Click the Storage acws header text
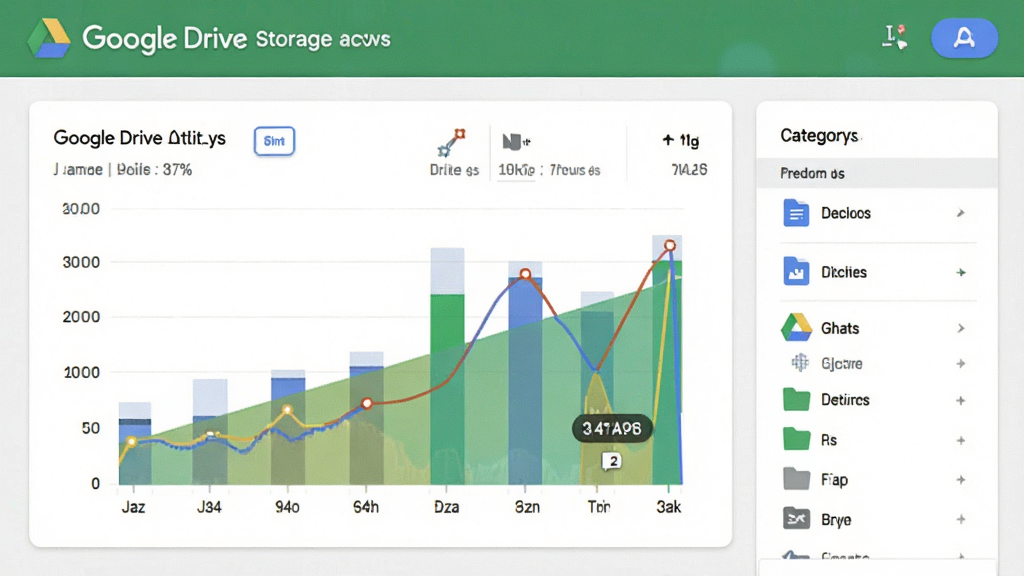Viewport: 1024px width, 576px height. click(x=323, y=39)
